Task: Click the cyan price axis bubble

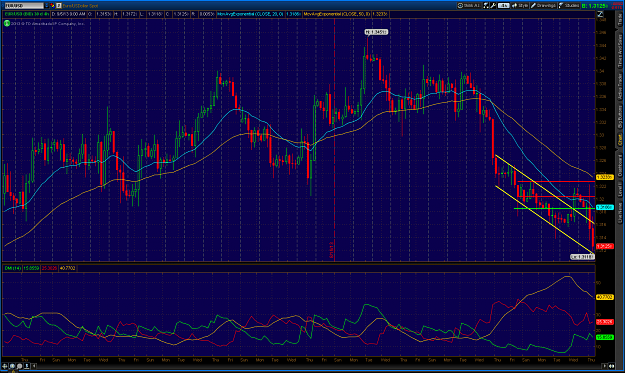Action: click(x=605, y=207)
